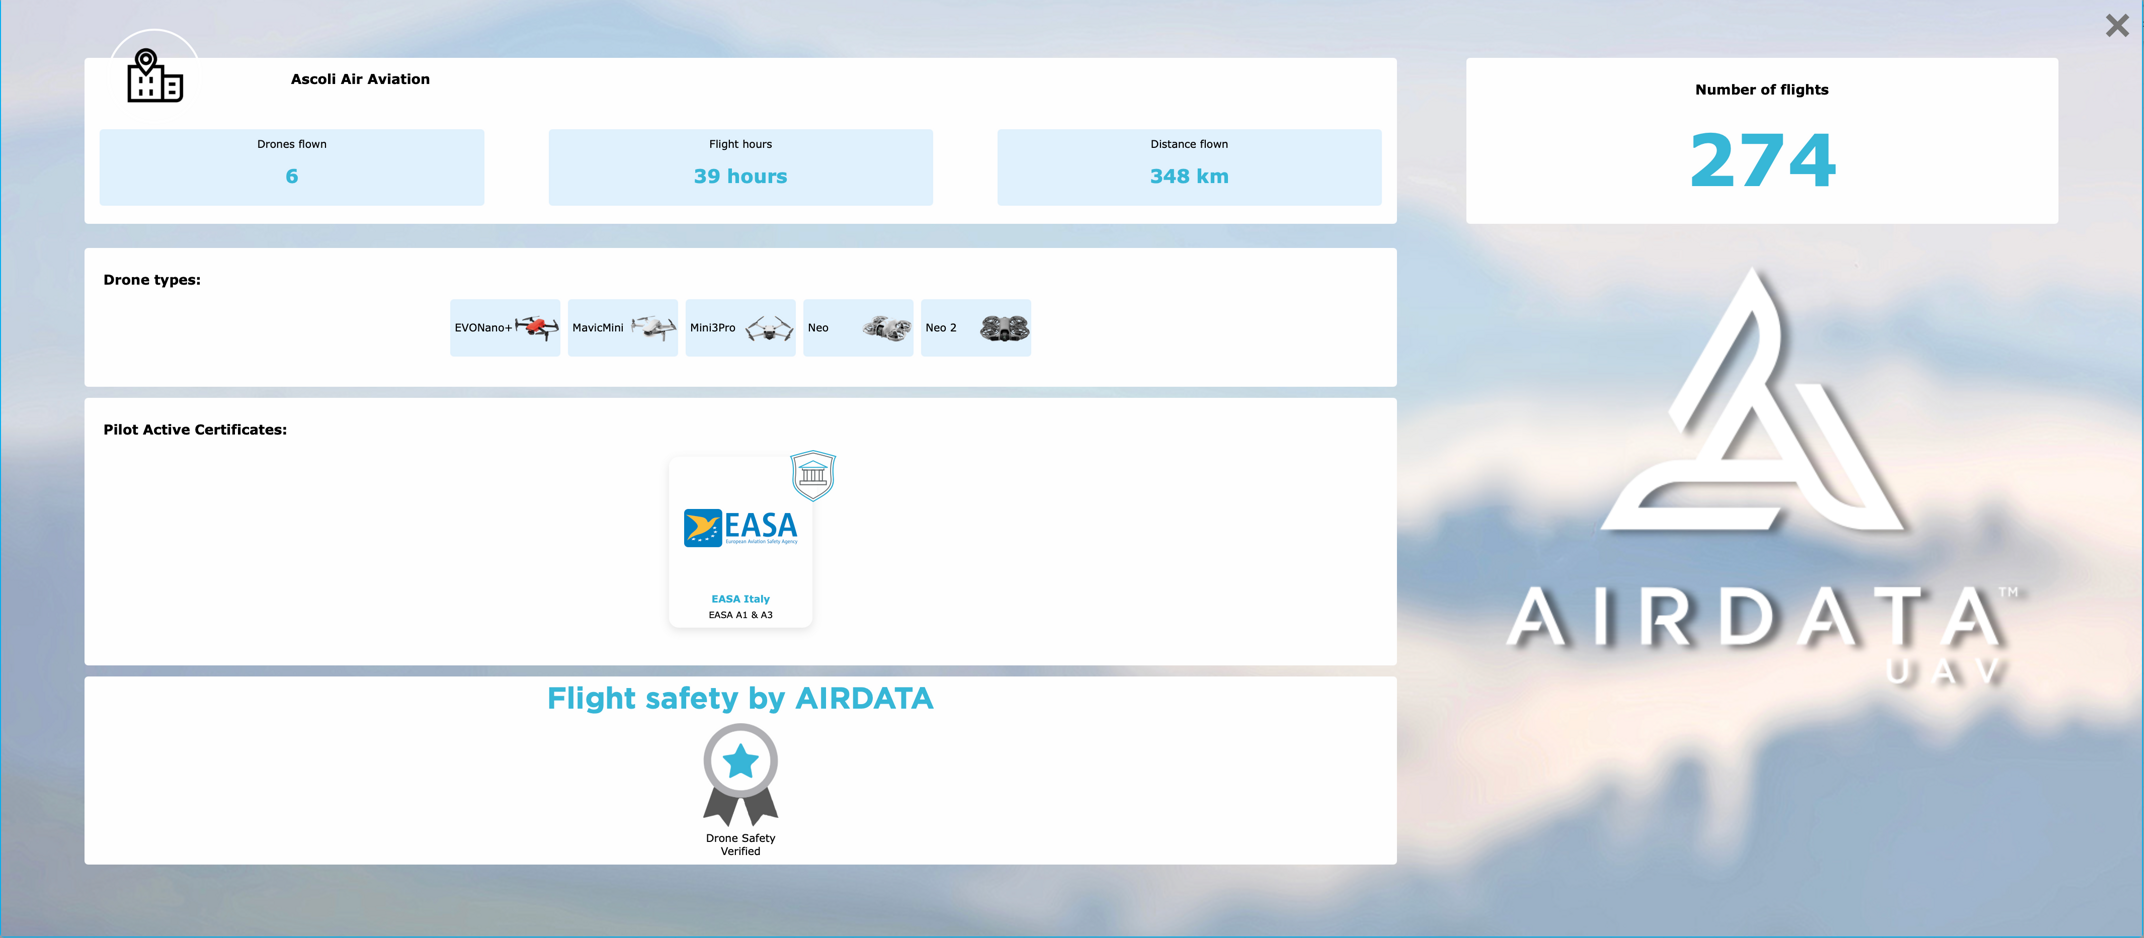
Task: Click the 348 km value
Action: [1189, 176]
